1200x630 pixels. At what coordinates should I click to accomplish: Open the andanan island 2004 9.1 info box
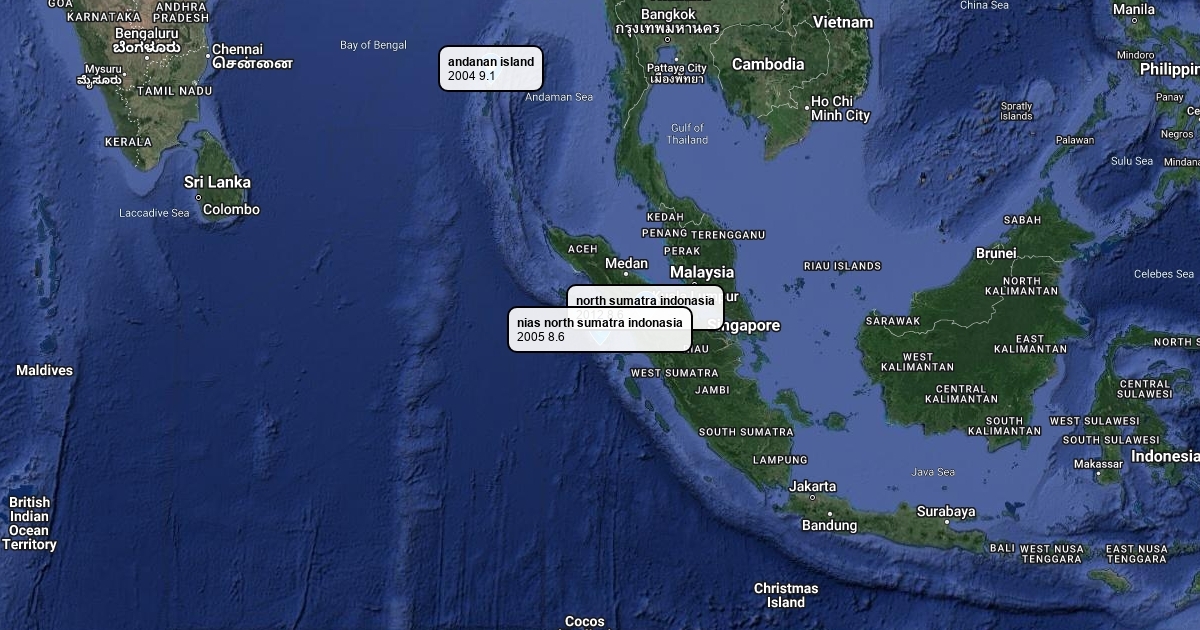490,68
